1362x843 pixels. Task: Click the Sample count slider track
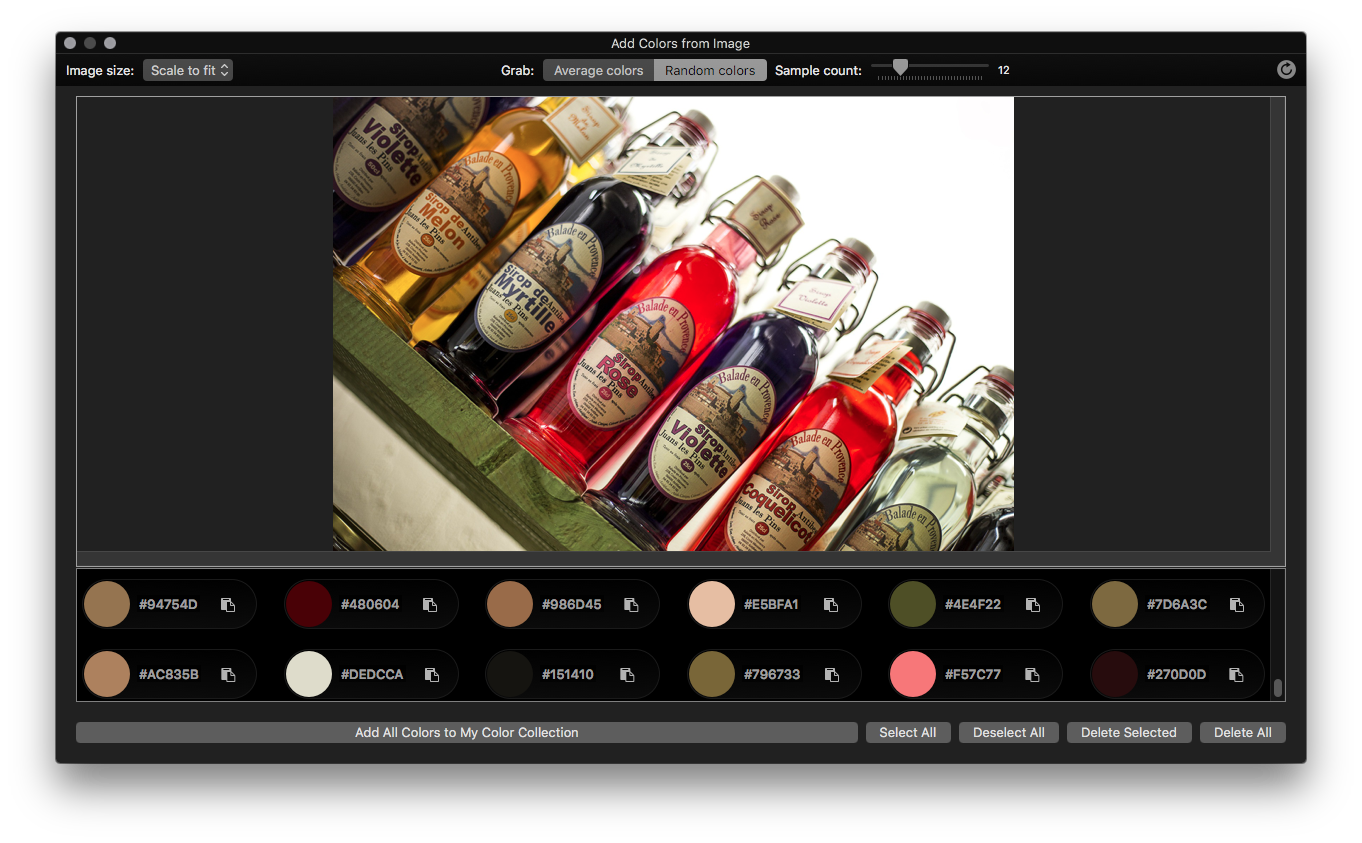(x=930, y=67)
